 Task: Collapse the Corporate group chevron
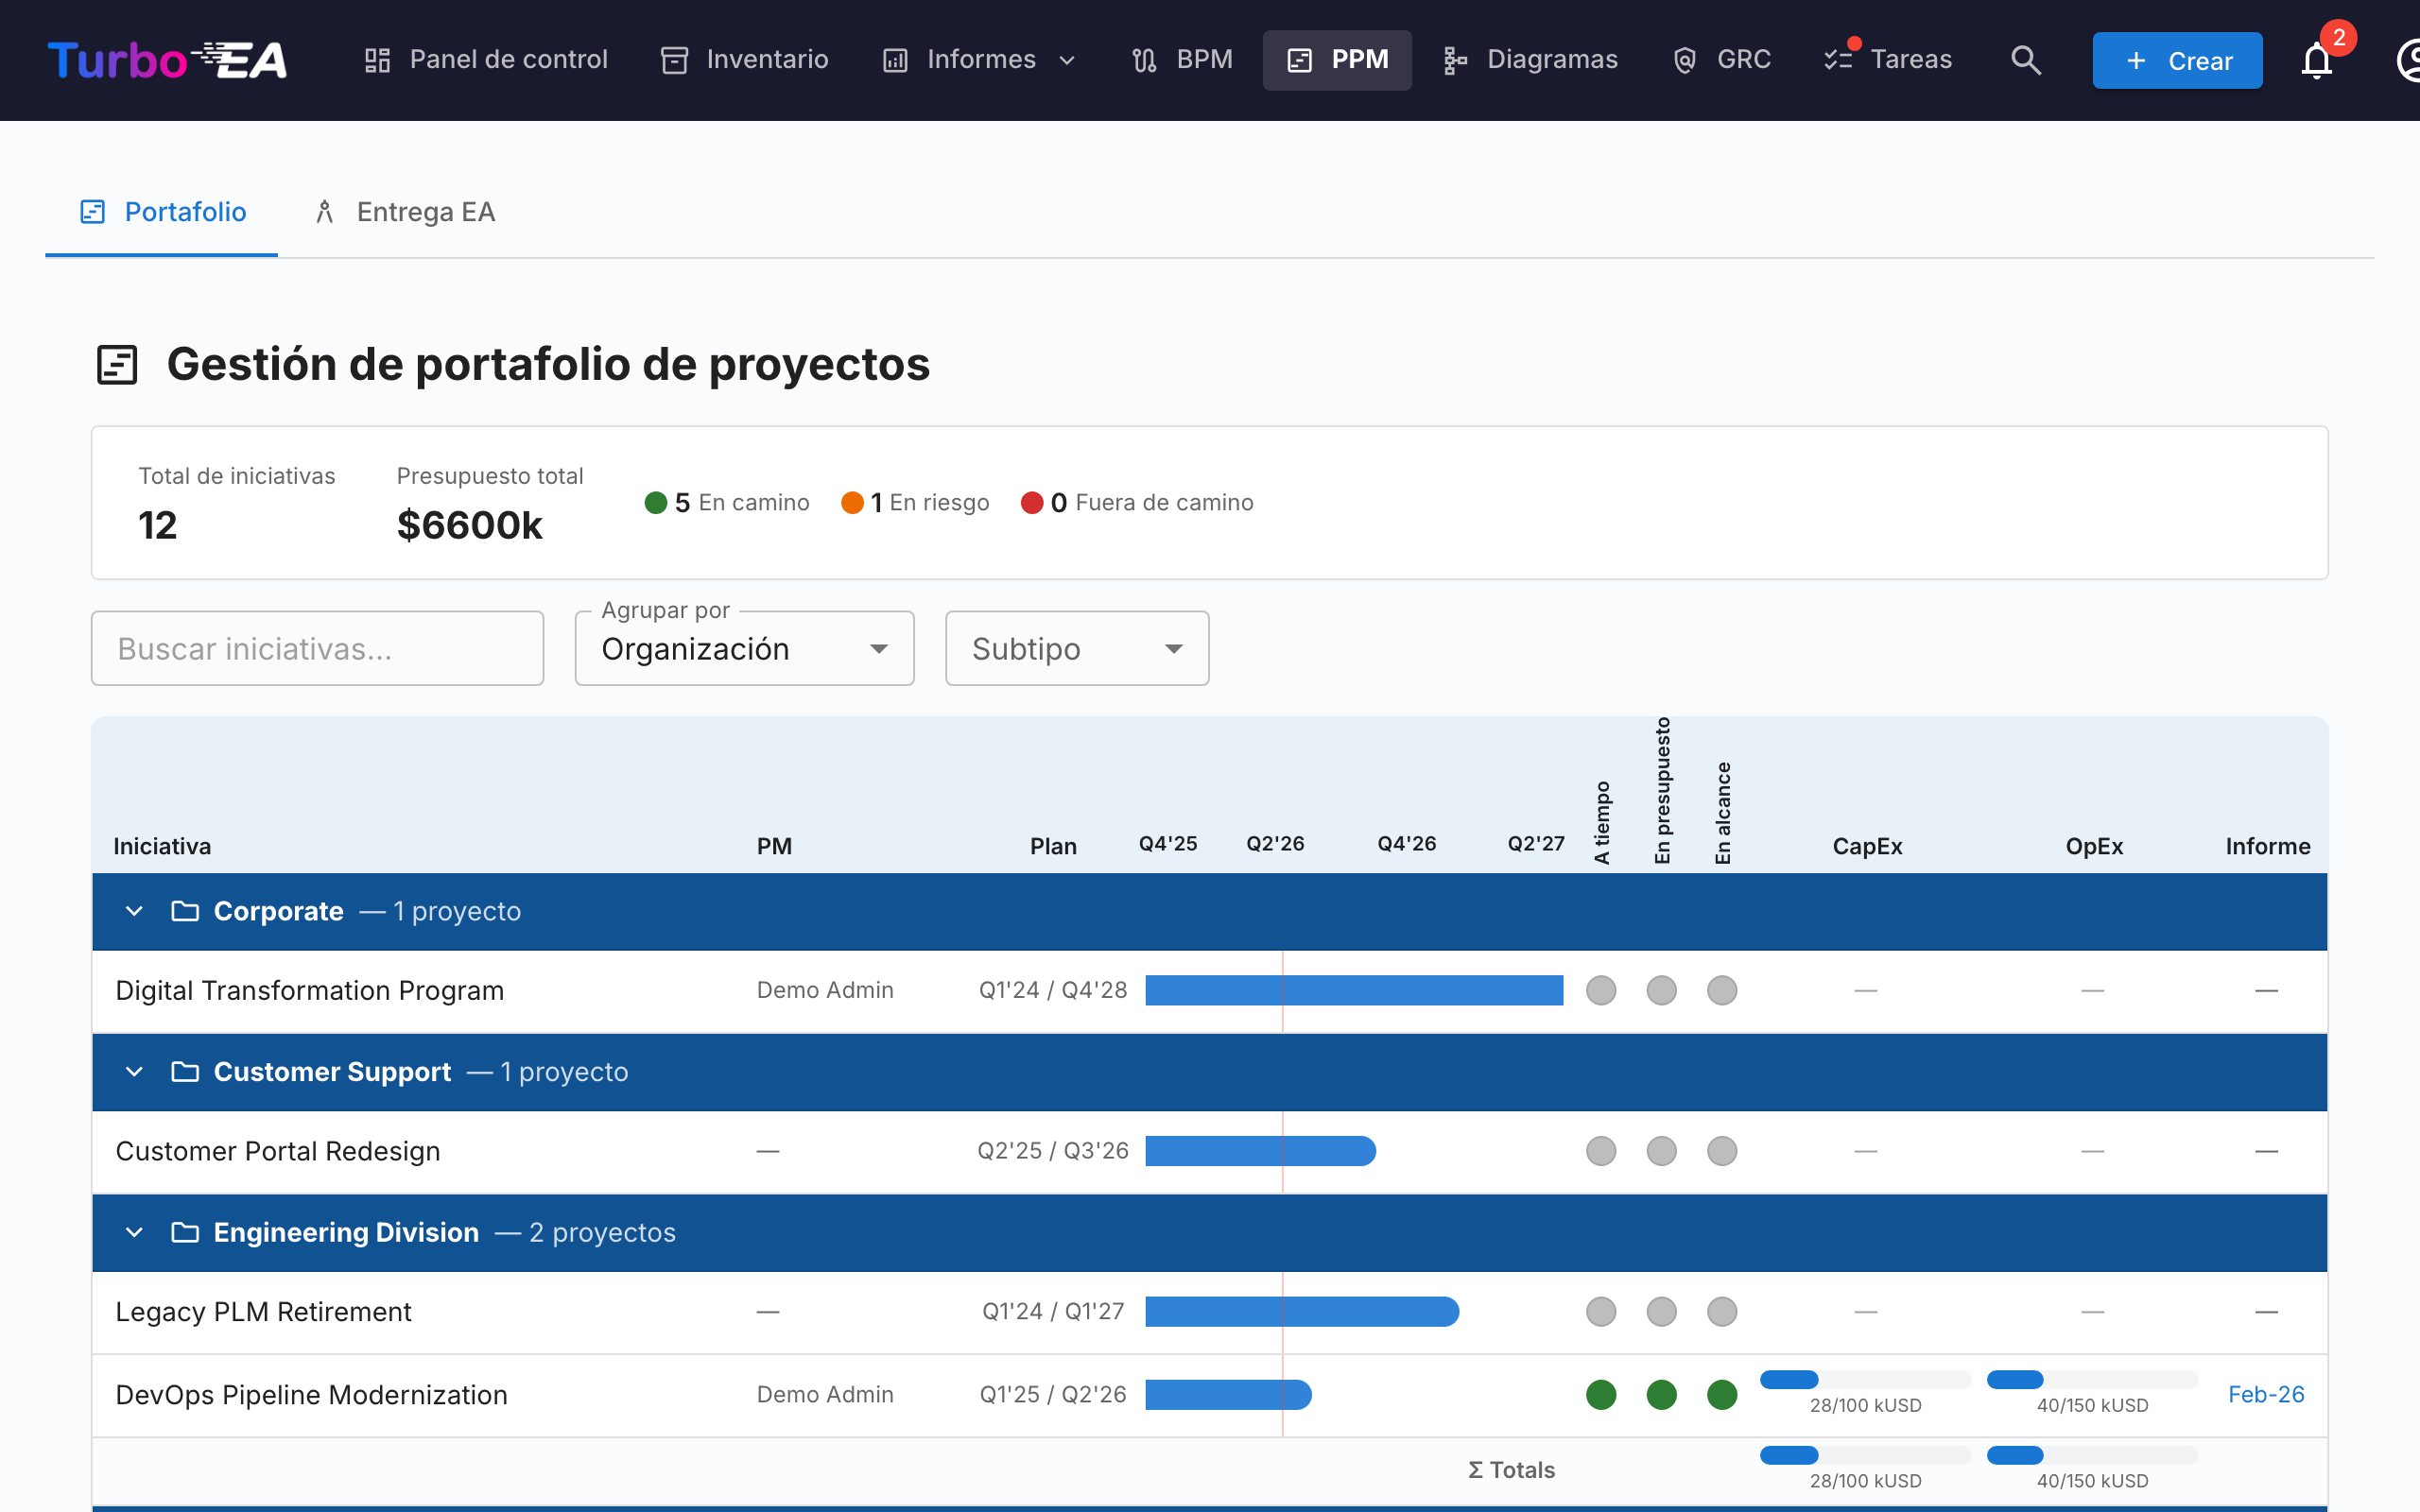(134, 911)
